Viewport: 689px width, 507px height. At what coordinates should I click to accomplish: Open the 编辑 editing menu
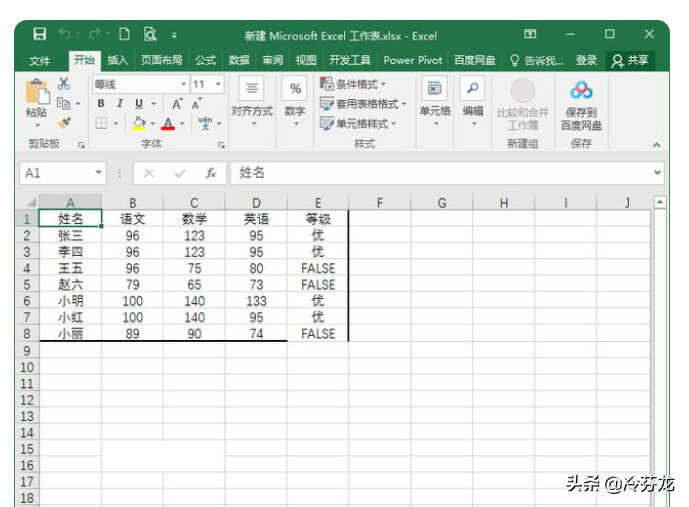pos(473,102)
